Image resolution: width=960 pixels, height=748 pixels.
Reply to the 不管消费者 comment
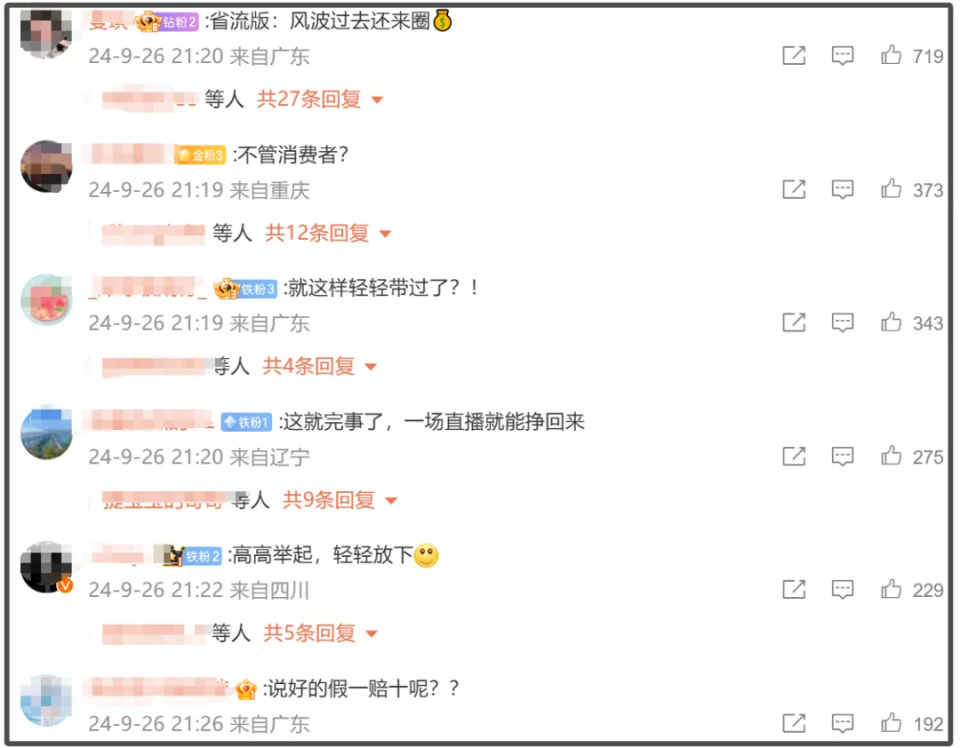(842, 189)
